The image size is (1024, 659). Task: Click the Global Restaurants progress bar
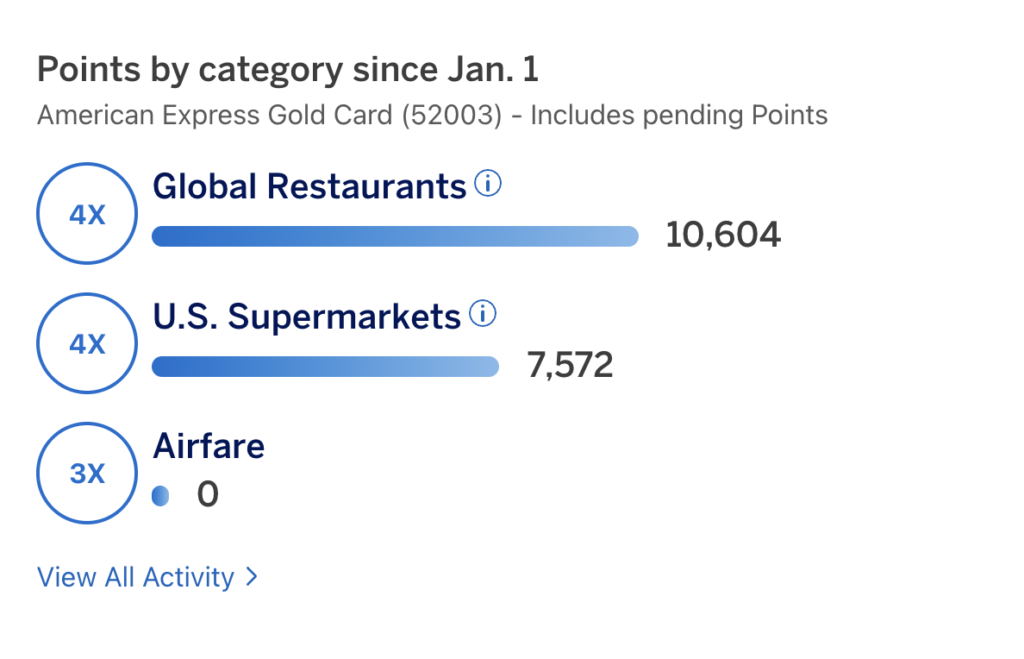pyautogui.click(x=395, y=236)
